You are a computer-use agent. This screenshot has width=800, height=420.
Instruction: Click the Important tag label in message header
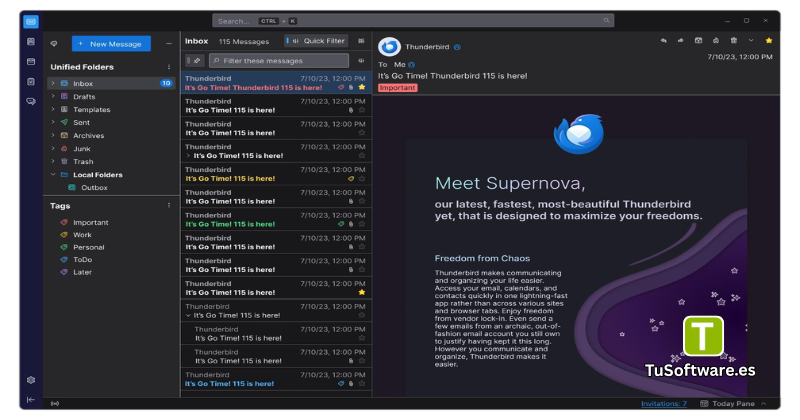pos(397,88)
